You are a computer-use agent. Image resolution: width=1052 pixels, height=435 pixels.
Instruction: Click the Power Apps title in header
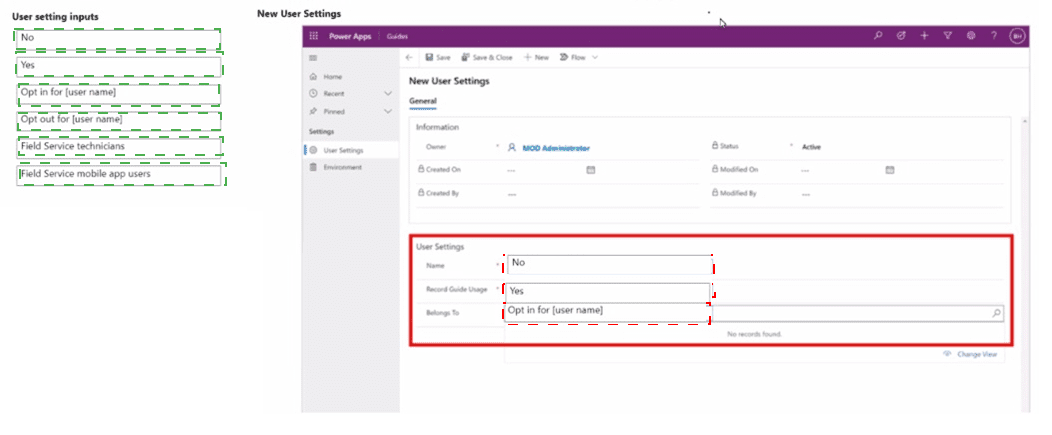(x=350, y=36)
